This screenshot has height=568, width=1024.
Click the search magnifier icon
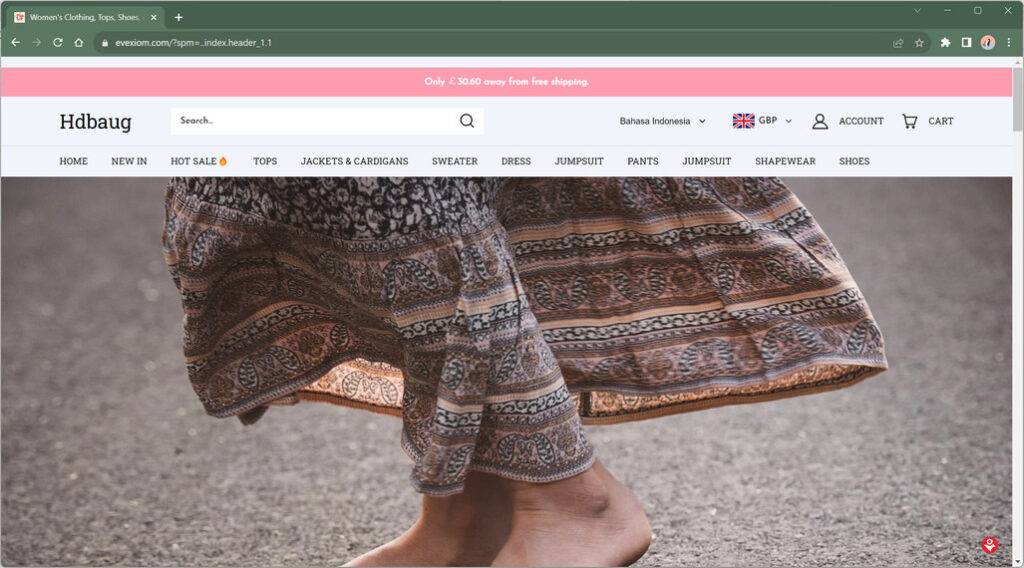click(466, 121)
